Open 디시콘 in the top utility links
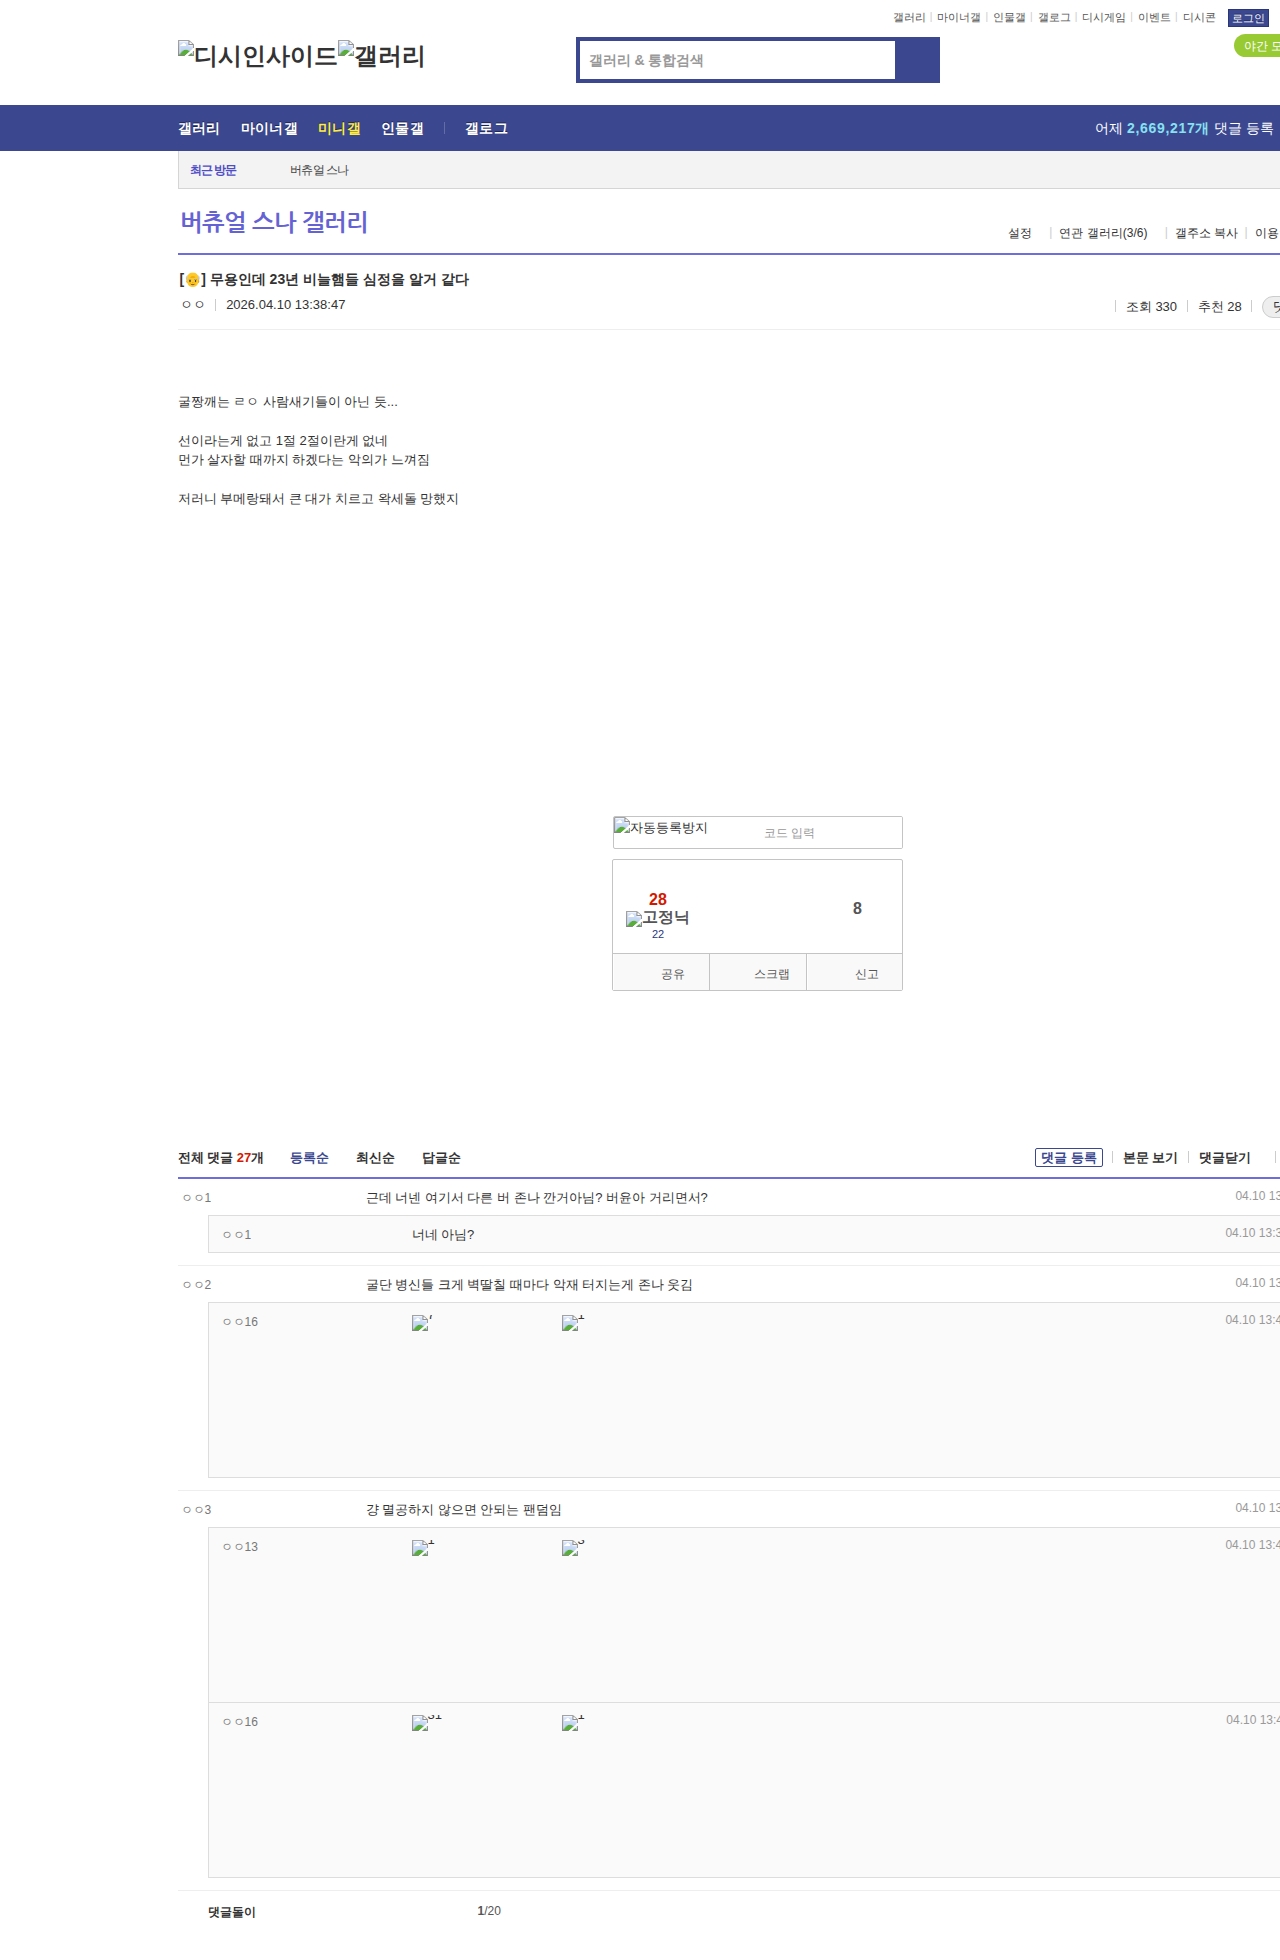1280x1960 pixels. [1199, 18]
